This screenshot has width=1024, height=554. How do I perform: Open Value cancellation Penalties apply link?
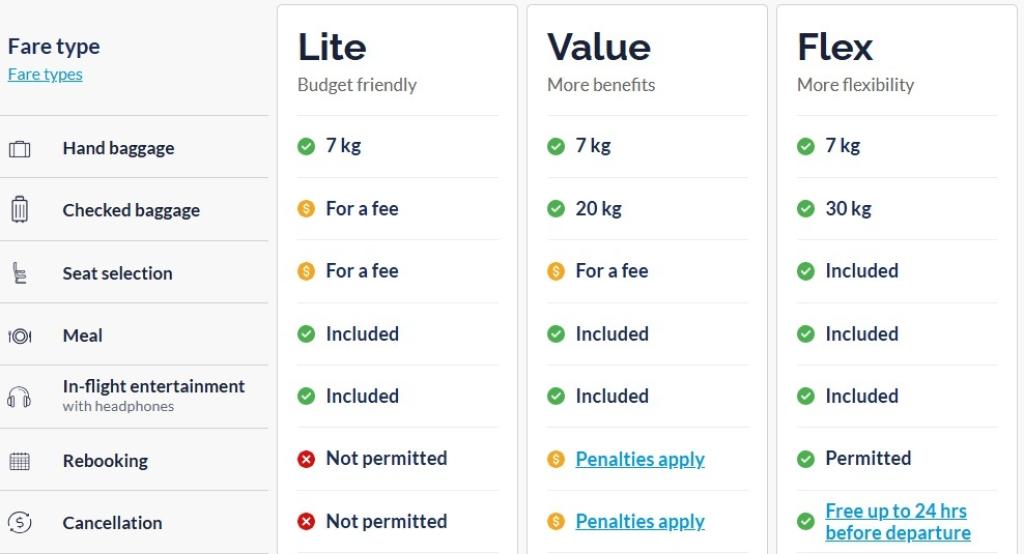click(x=640, y=521)
